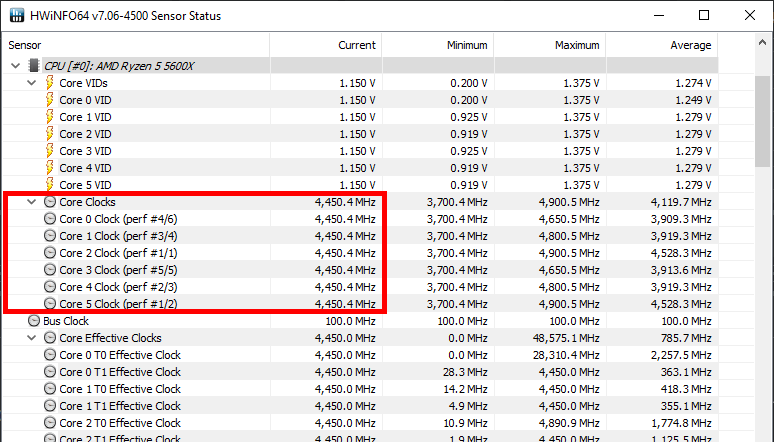Click the Core 2 T0 average 1,774.8 MHz
Viewport: 774px width, 442px height.
(x=681, y=423)
